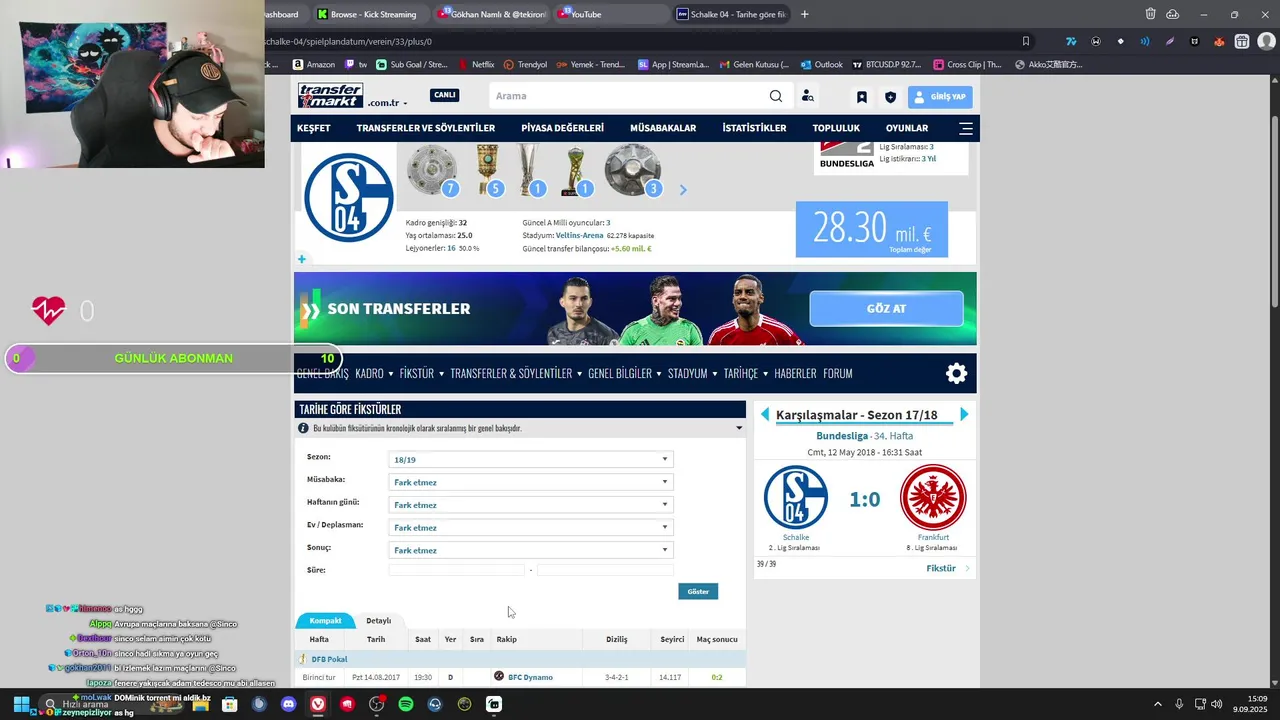
Task: Go to next season with right arrow
Action: click(964, 414)
